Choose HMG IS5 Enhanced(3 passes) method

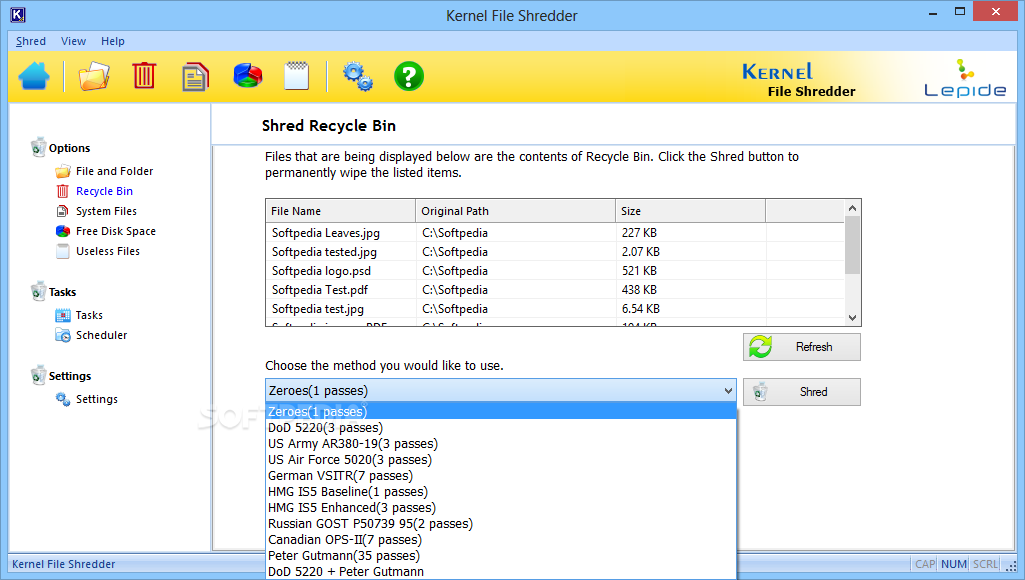[x=501, y=507]
